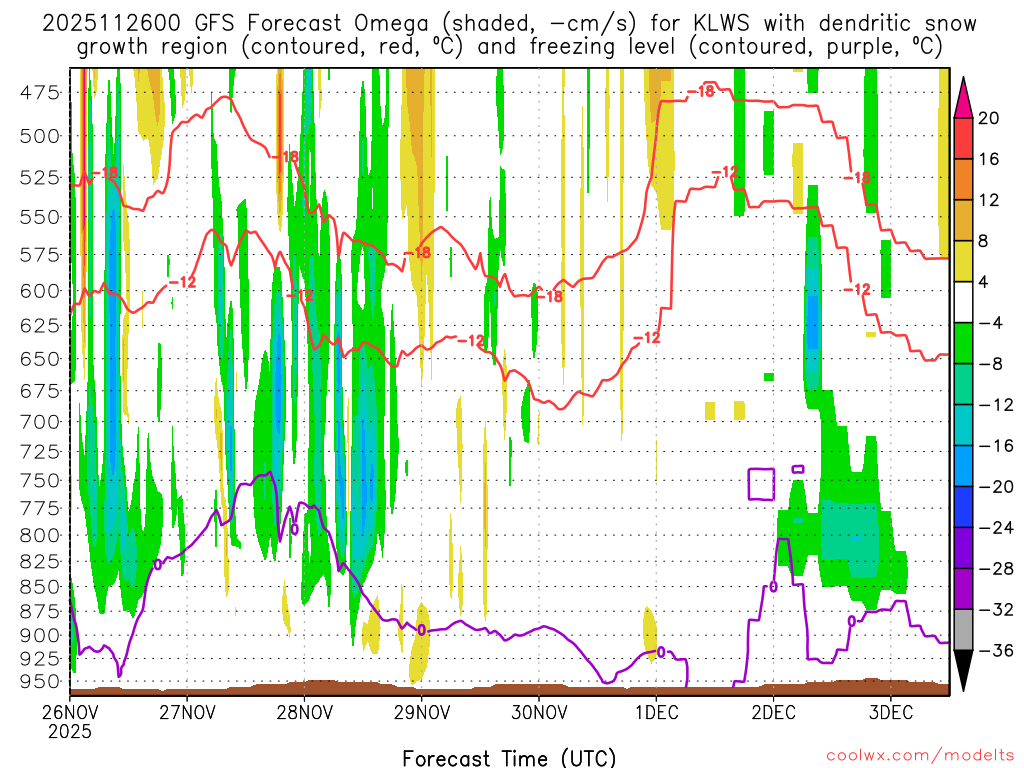Select the 750 pressure level label

coord(40,481)
